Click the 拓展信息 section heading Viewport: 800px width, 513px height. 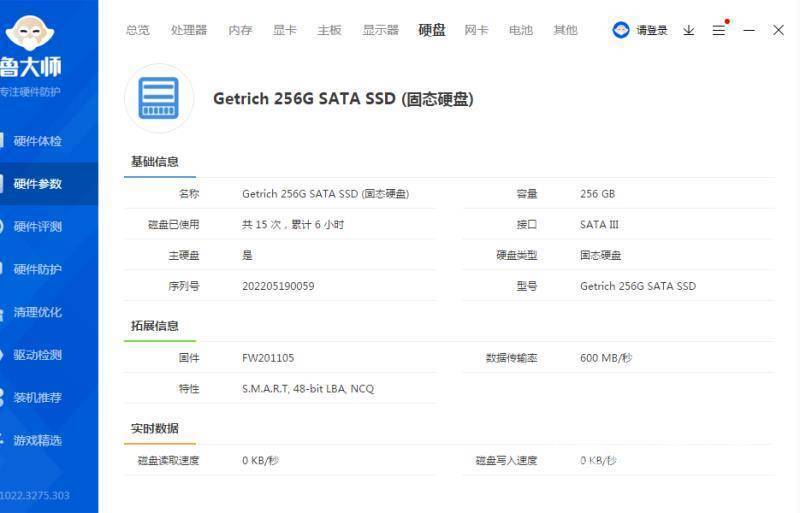(155, 326)
